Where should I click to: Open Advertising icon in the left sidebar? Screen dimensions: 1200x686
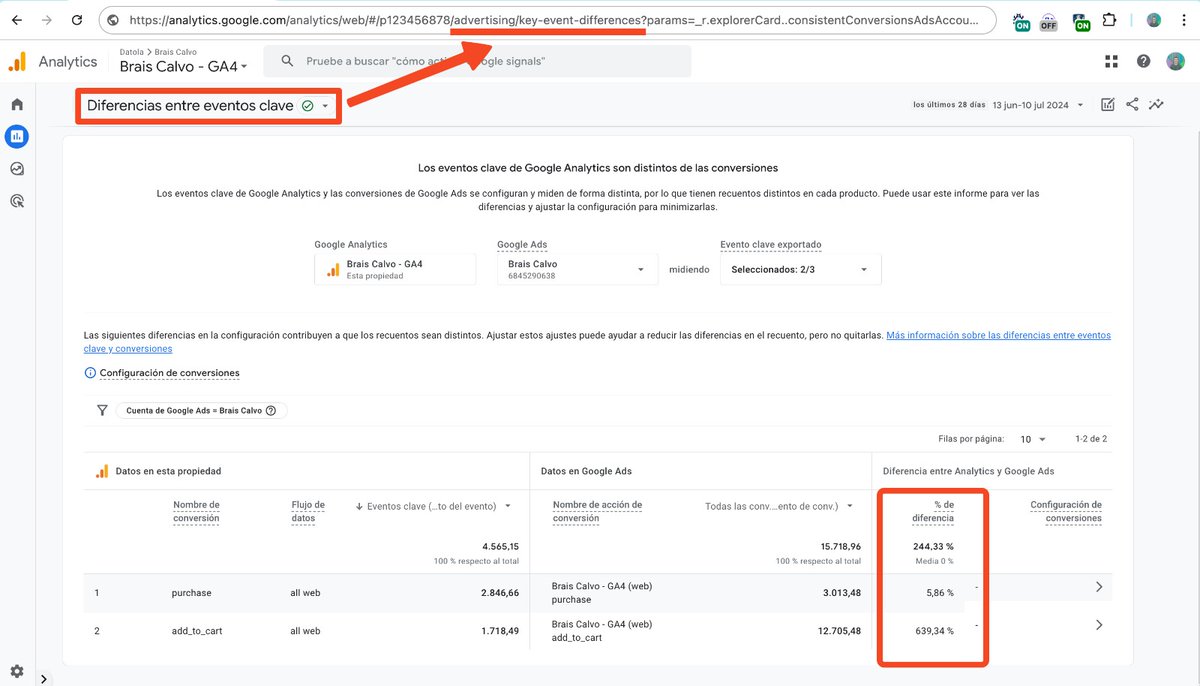point(17,201)
